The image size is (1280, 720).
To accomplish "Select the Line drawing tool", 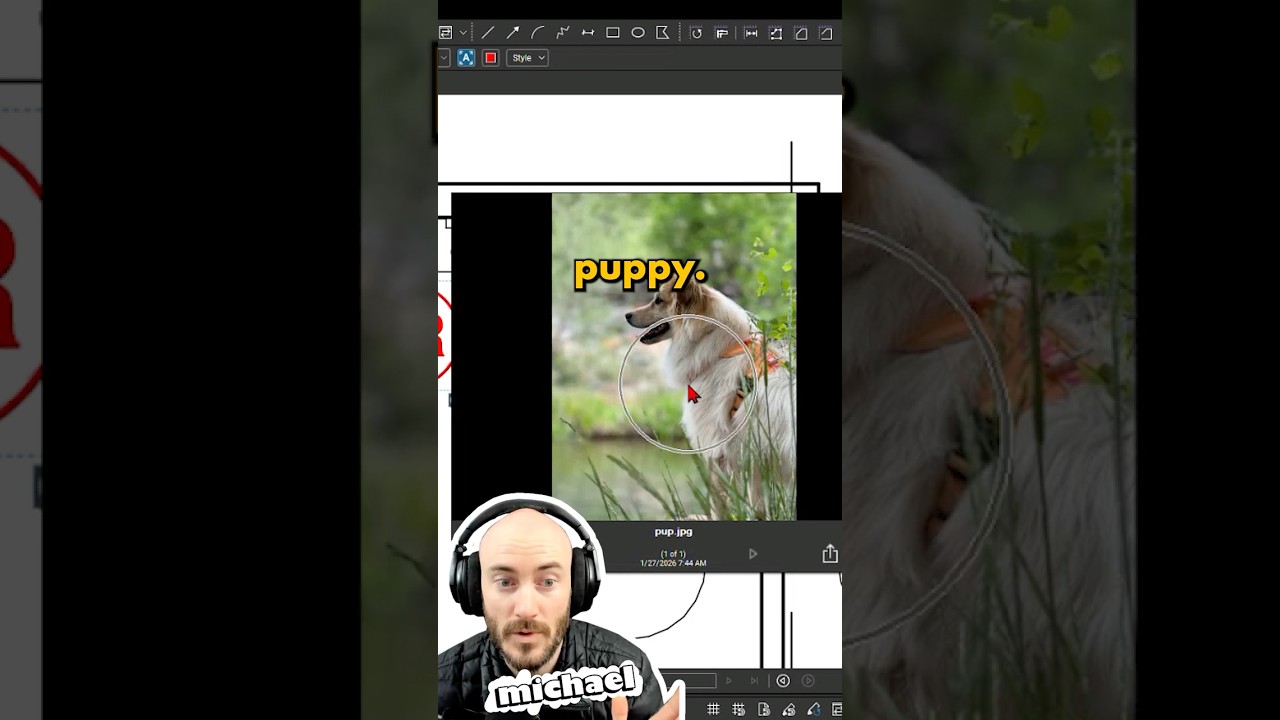I will (x=488, y=33).
